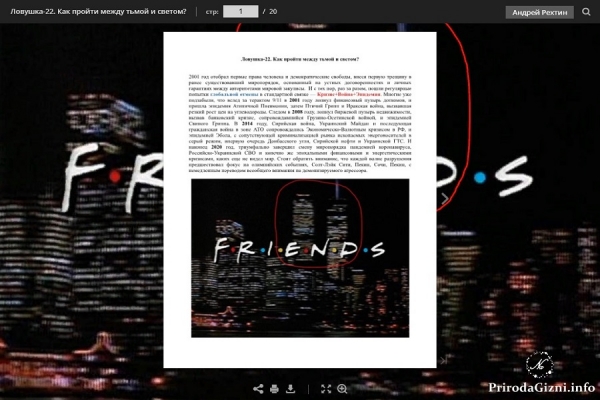Click the page heading 'Ловушка-22. Как пройти'
The height and width of the screenshot is (400, 600).
[300, 59]
